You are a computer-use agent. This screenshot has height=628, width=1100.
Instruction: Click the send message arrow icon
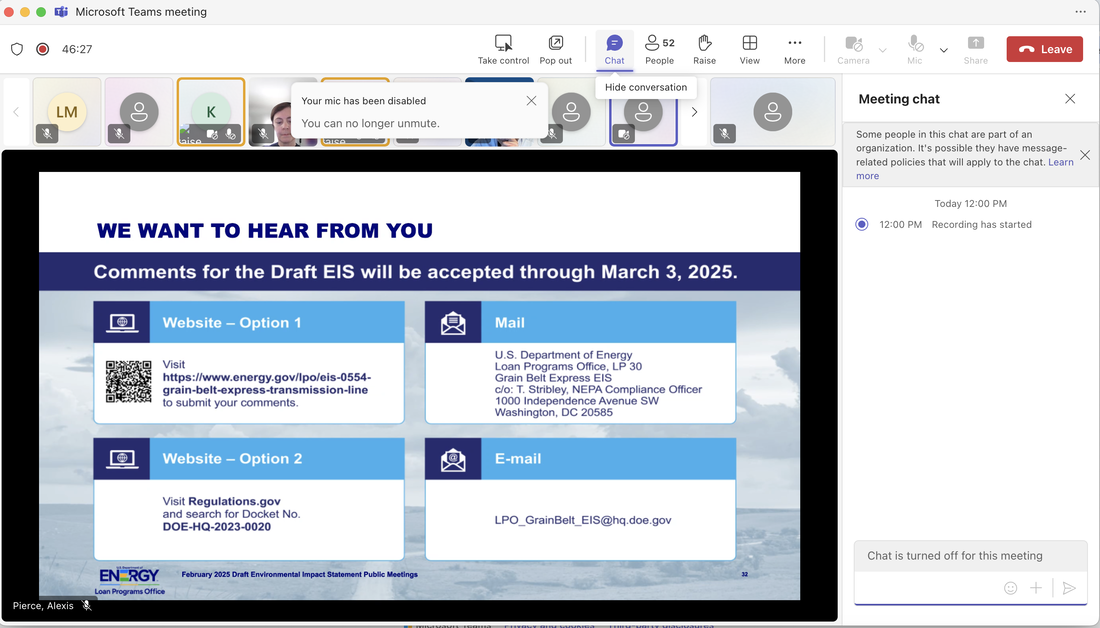pos(1069,588)
